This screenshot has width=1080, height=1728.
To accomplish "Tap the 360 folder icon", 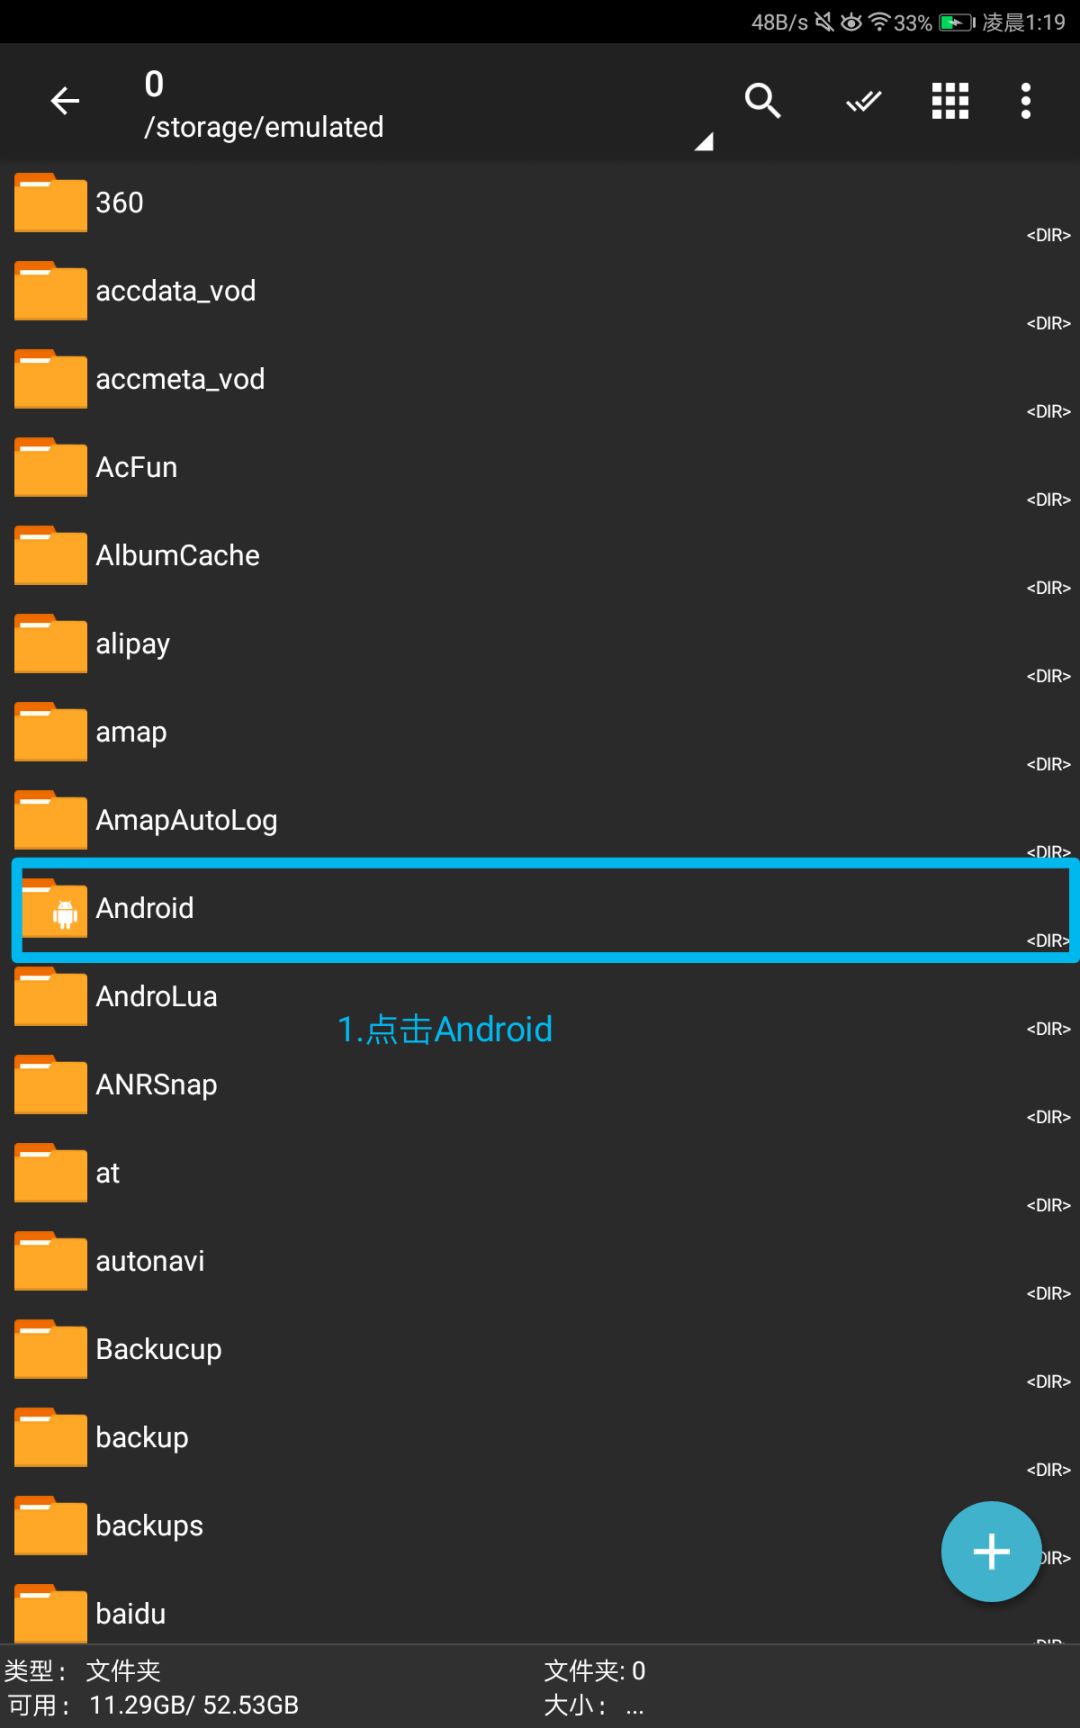I will [50, 203].
